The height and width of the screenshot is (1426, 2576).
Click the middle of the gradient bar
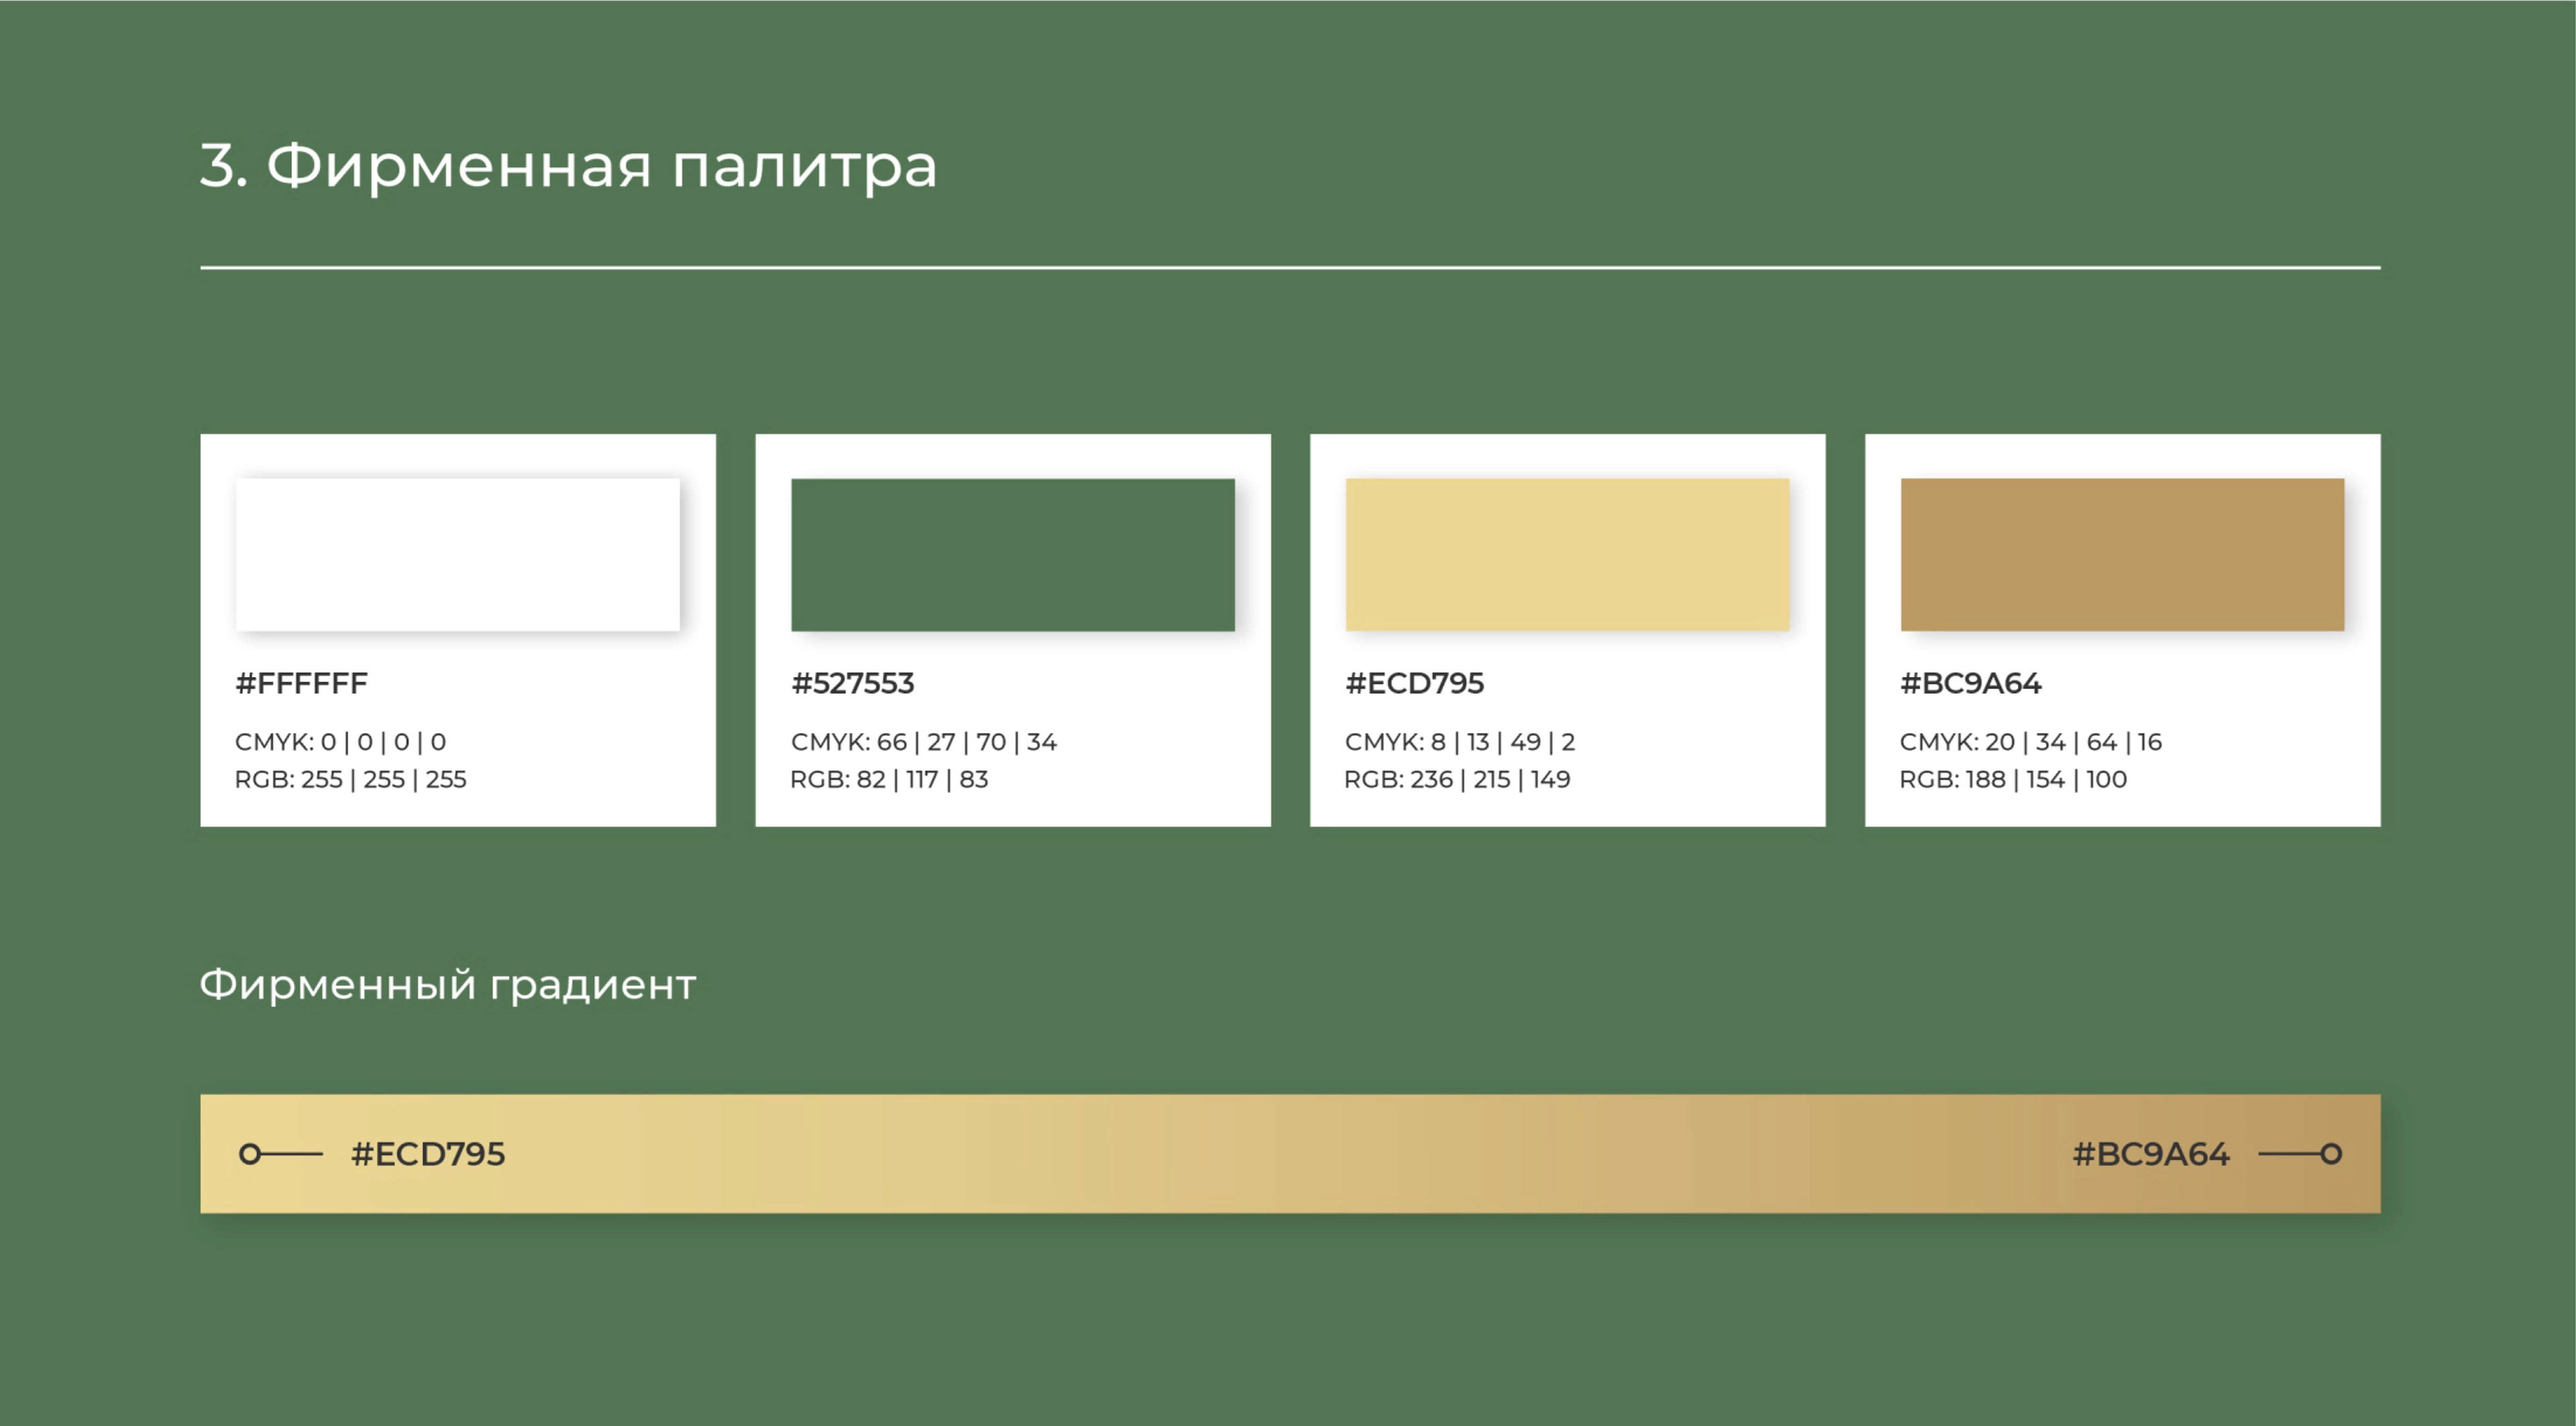pos(1290,1154)
